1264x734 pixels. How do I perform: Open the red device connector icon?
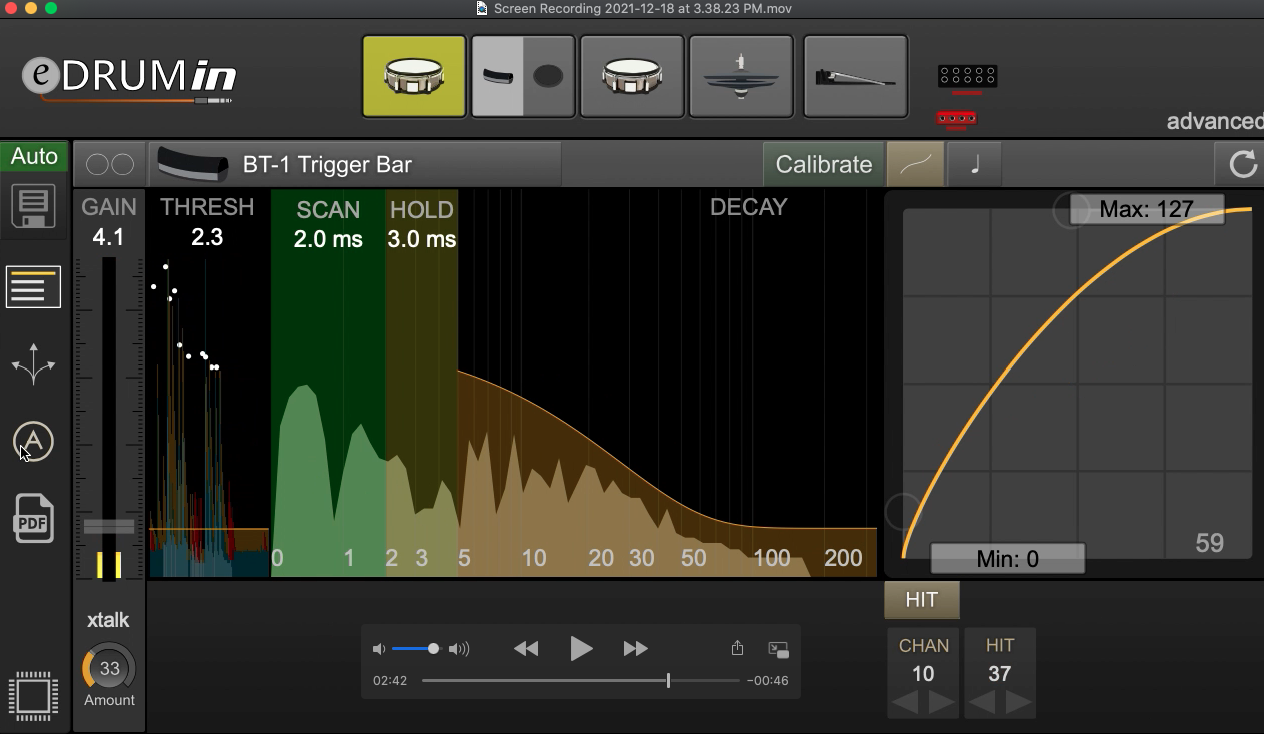[956, 119]
